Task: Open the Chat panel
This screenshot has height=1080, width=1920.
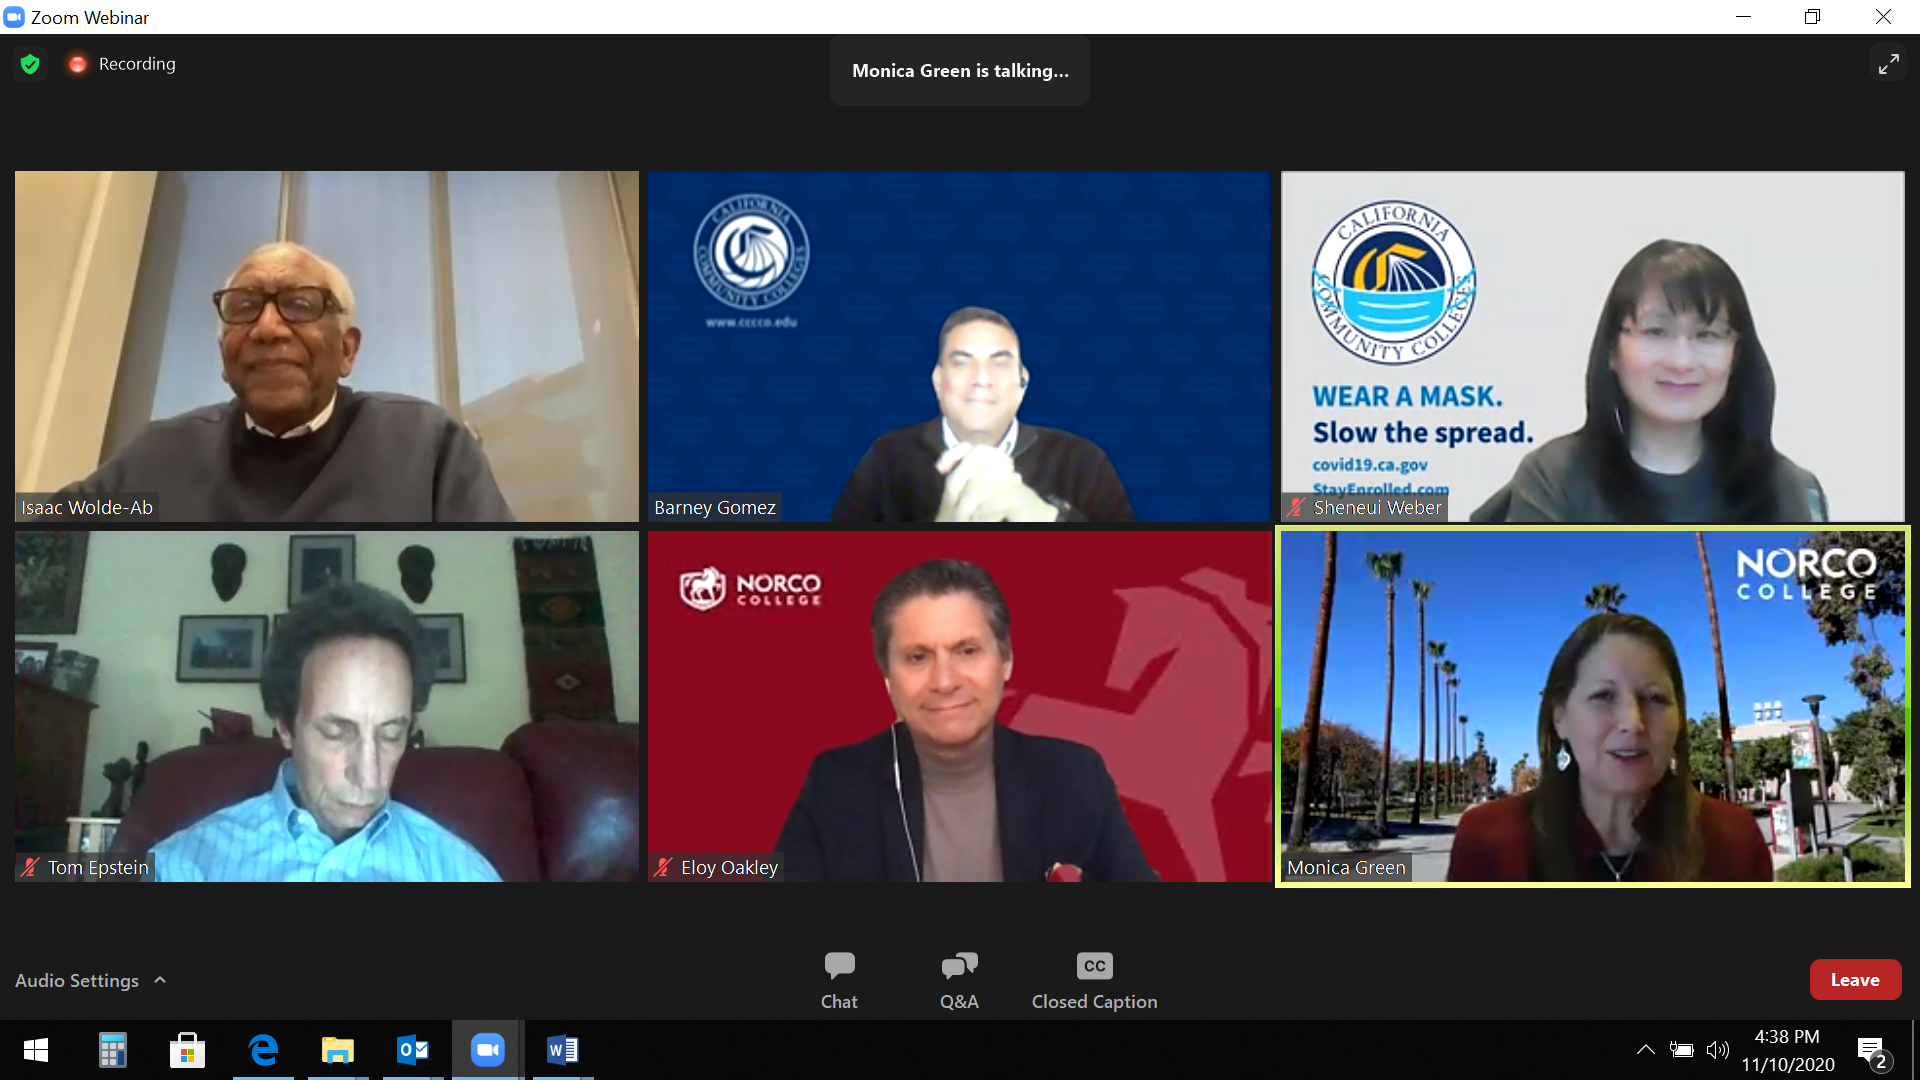Action: pyautogui.click(x=839, y=978)
